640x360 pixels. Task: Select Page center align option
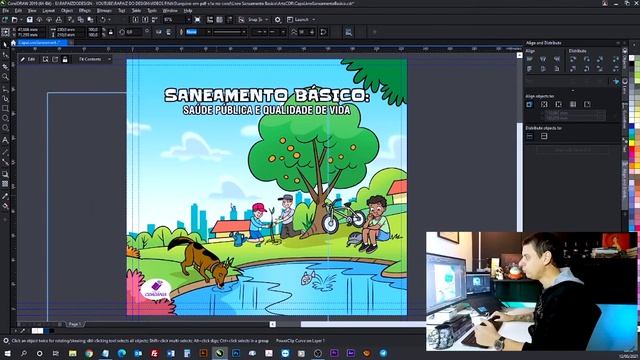558,104
